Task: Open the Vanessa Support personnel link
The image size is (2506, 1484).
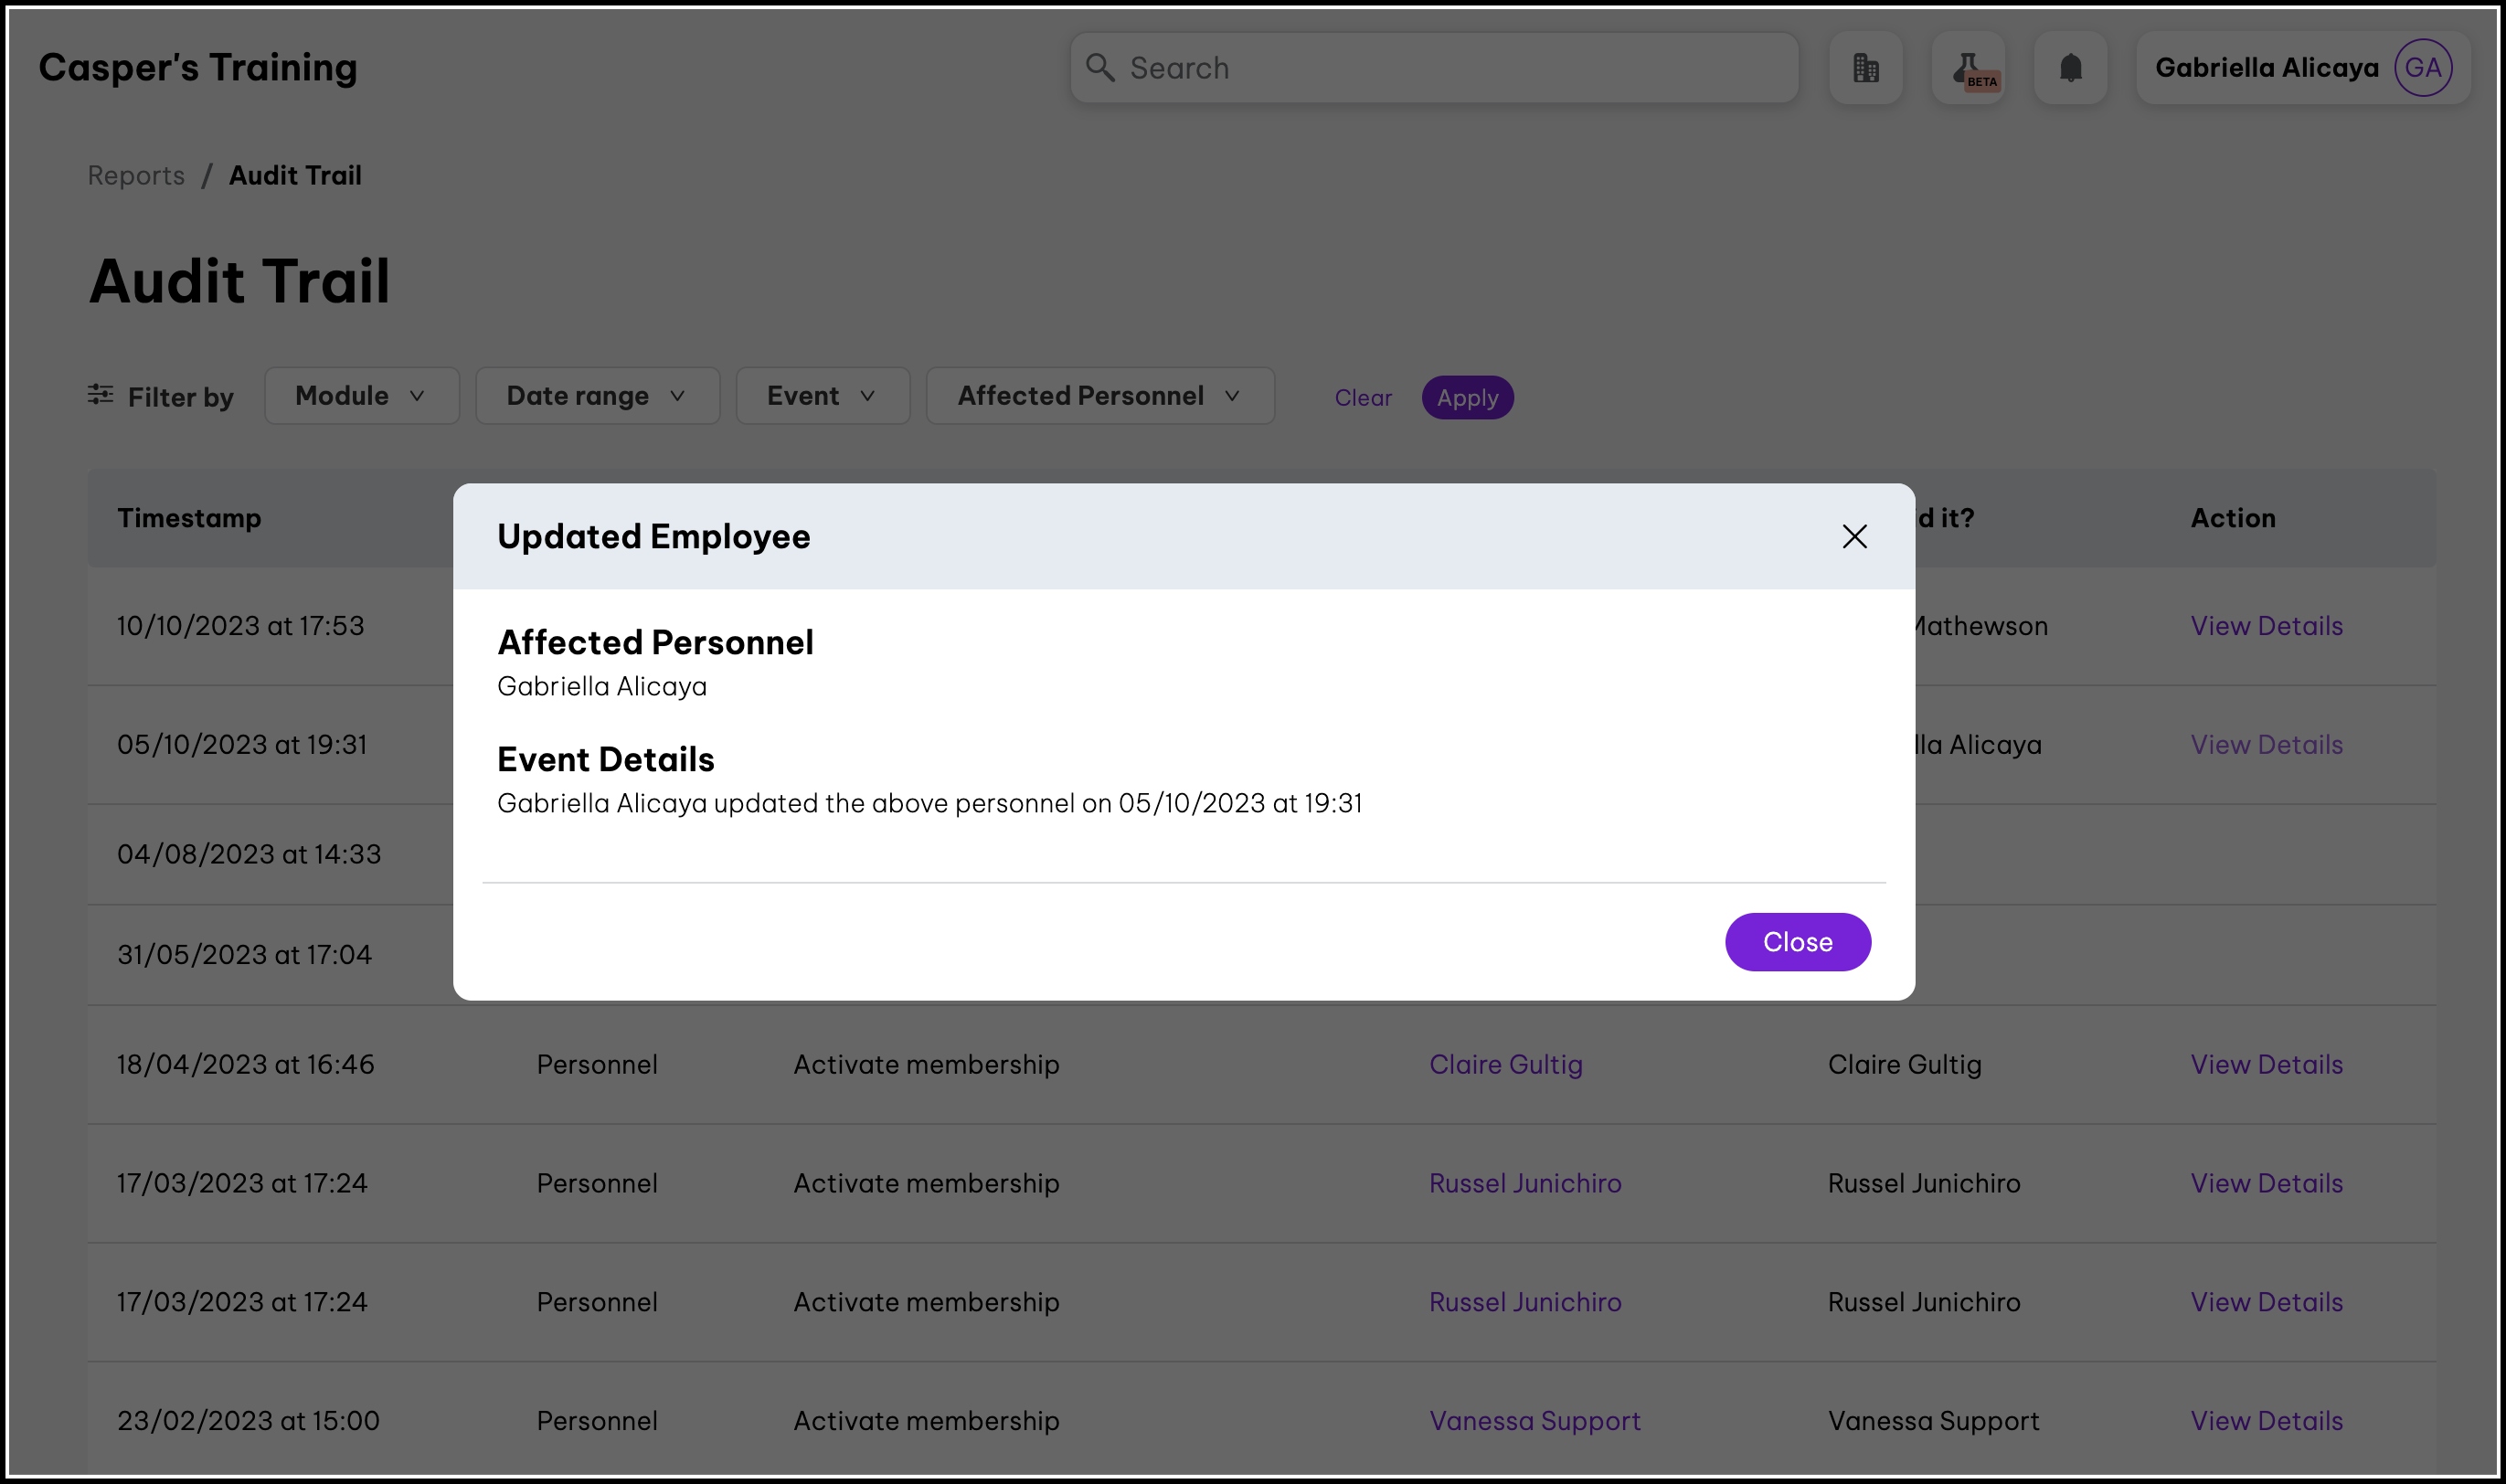Action: 1534,1420
